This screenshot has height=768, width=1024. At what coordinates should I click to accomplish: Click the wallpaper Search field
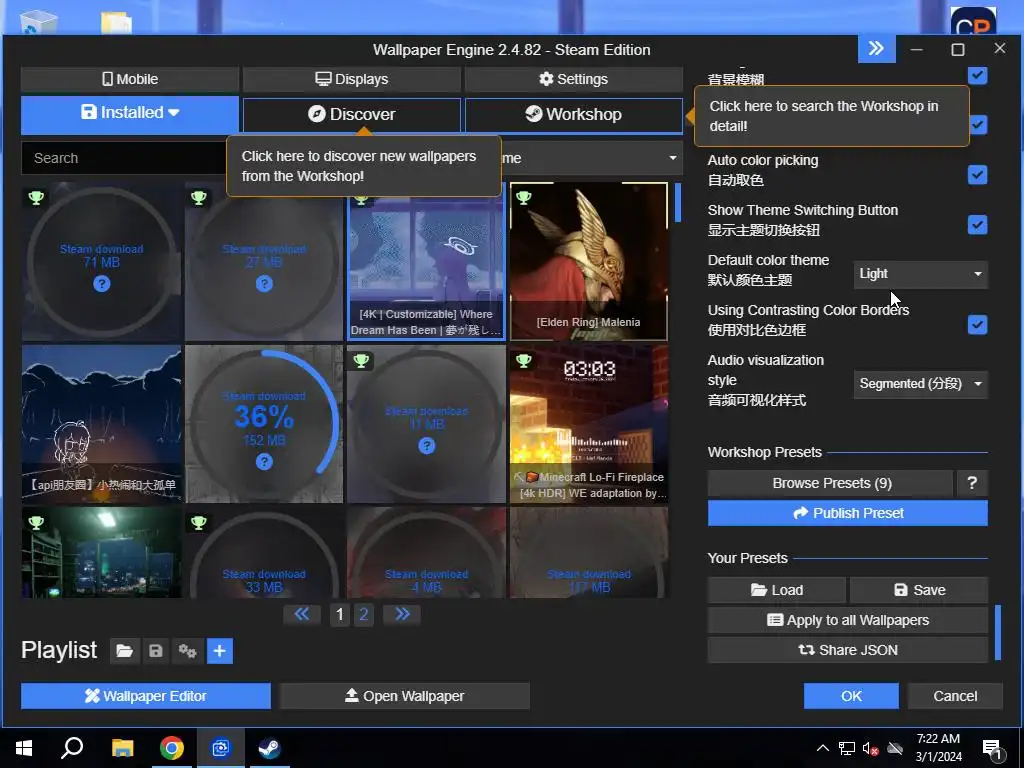pos(124,158)
